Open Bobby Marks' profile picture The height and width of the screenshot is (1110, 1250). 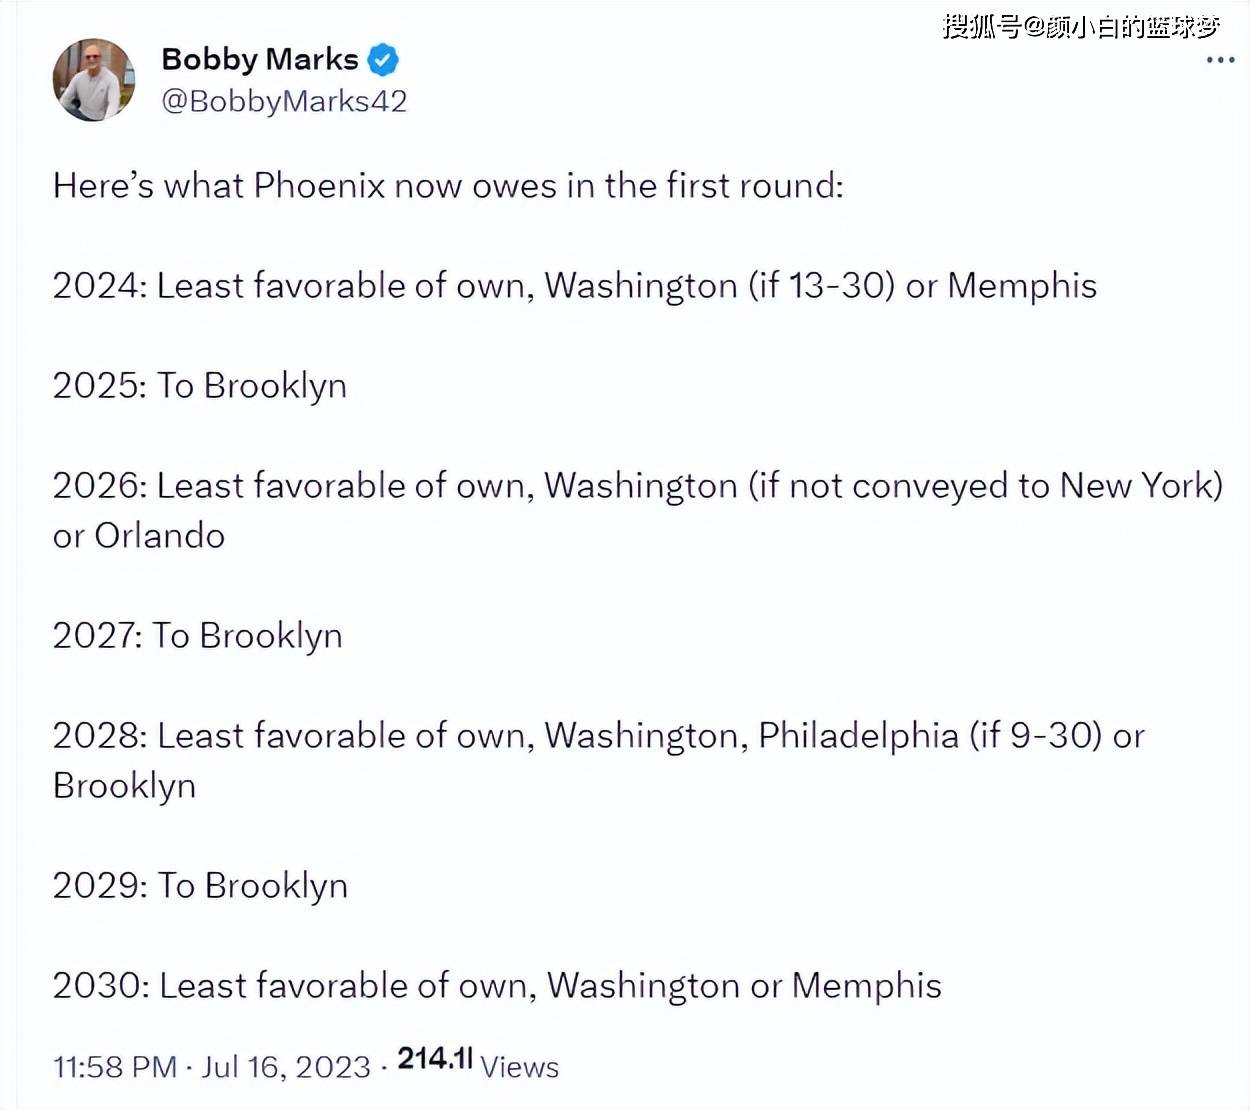[94, 80]
